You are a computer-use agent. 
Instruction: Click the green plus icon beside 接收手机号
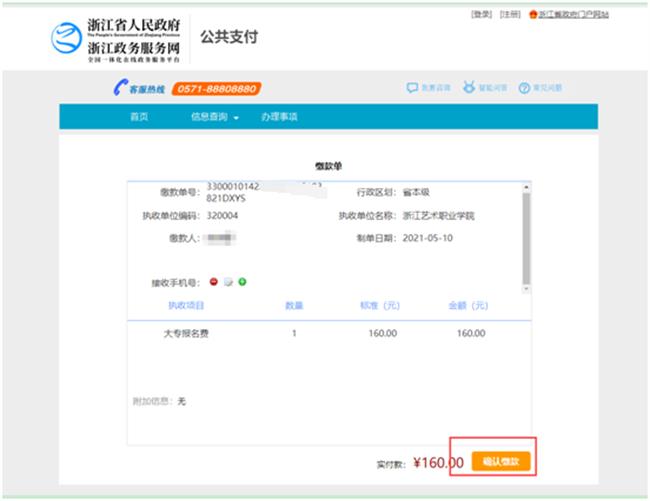(242, 282)
